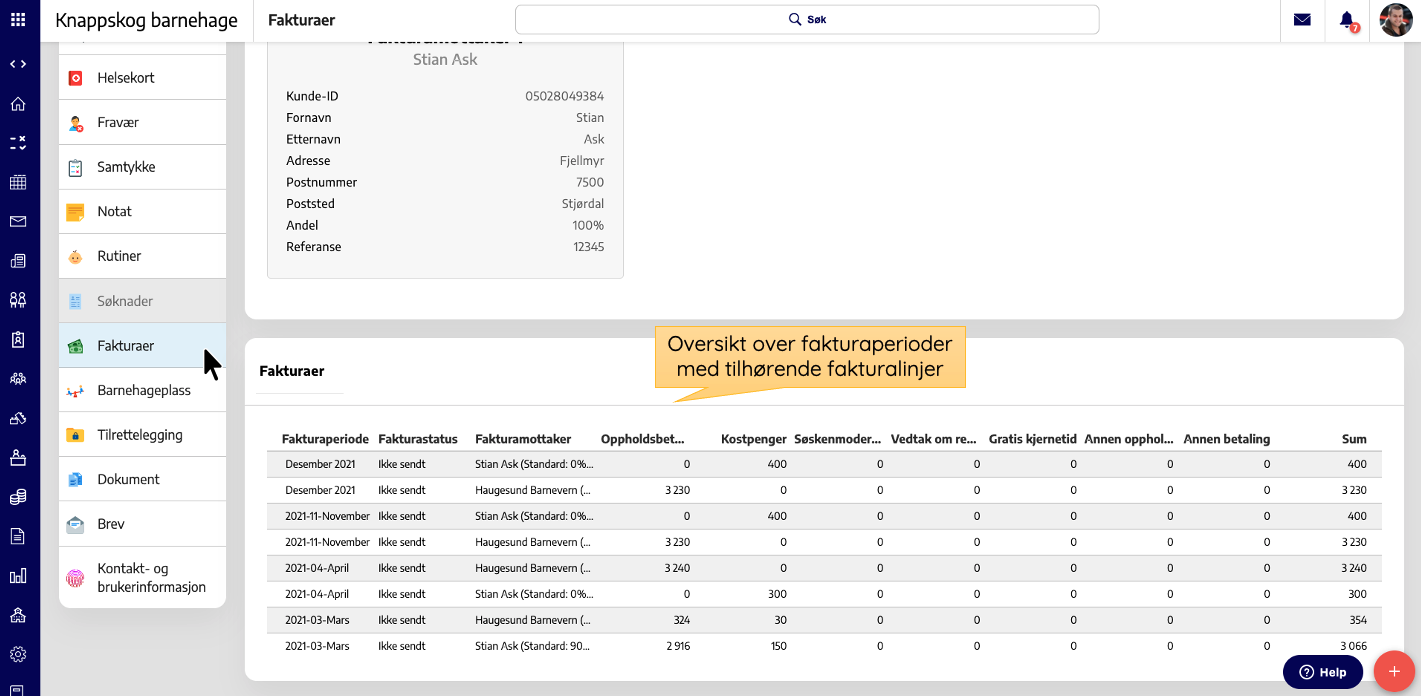Screen dimensions: 1421x696
Task: Open the bar chart icon in left rail
Action: 18,575
